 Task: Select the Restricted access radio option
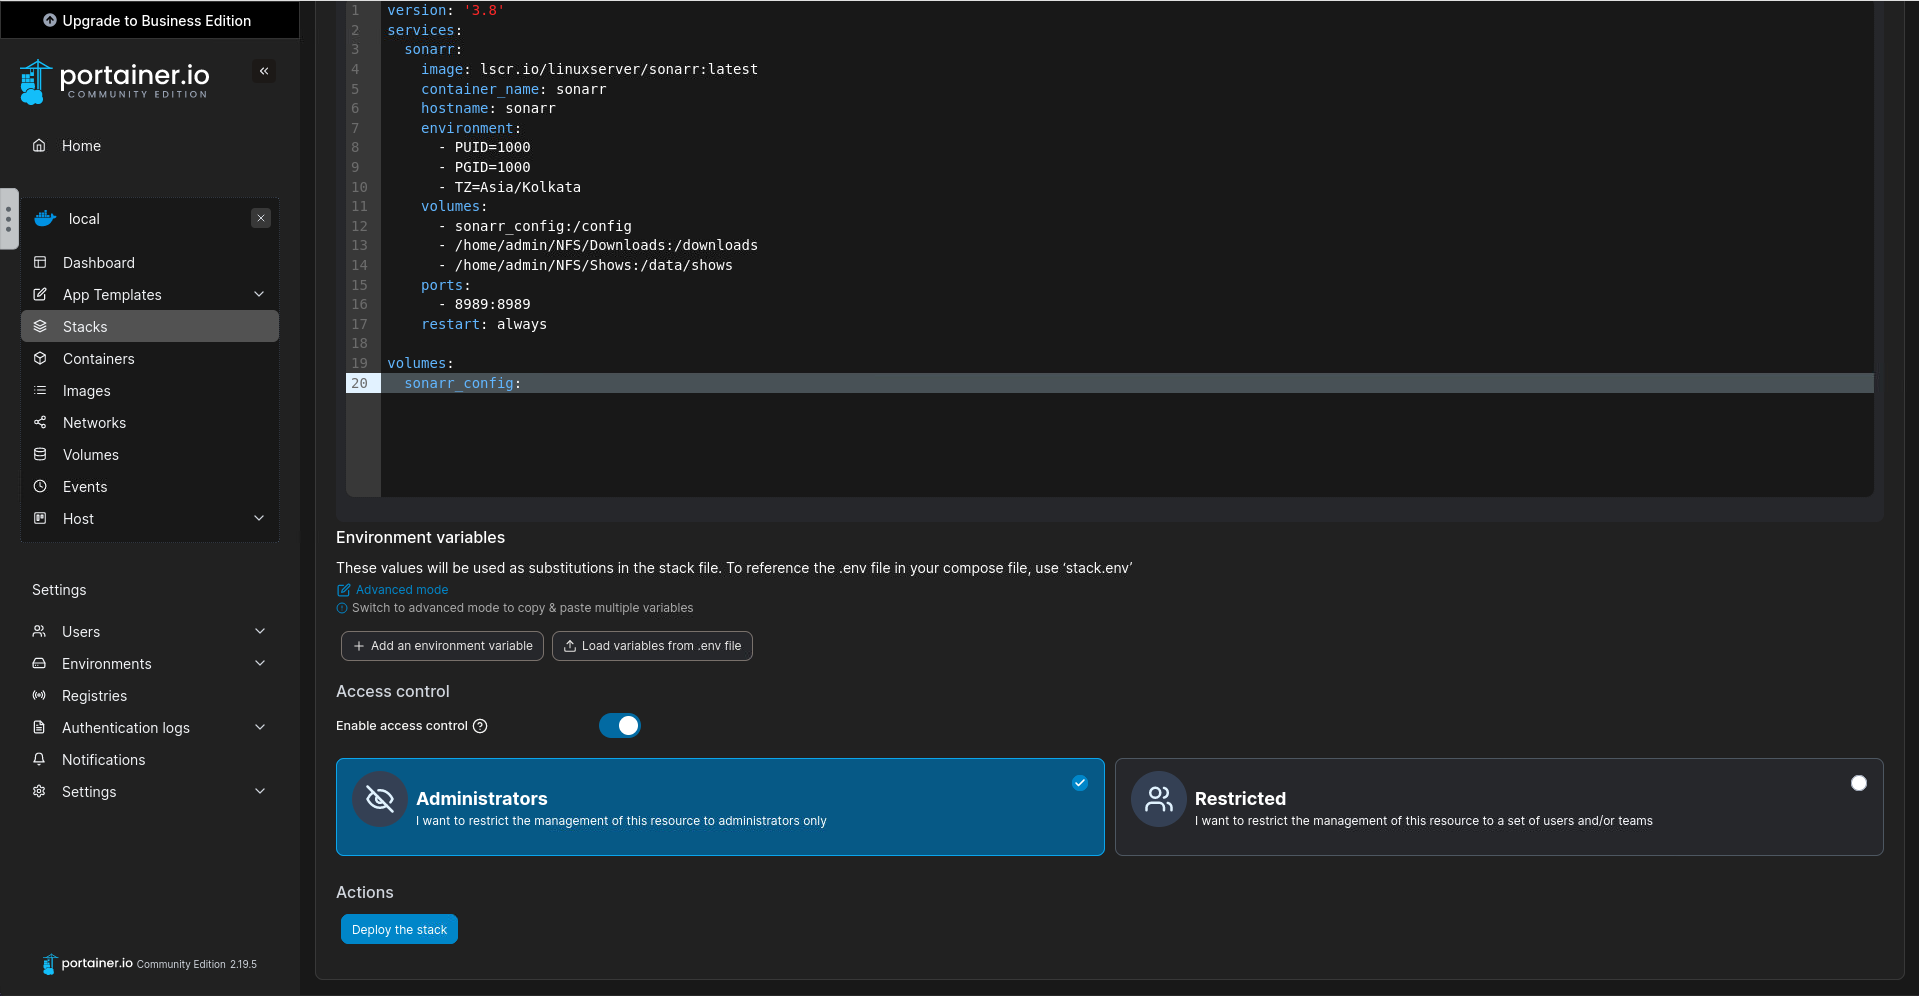(1858, 783)
